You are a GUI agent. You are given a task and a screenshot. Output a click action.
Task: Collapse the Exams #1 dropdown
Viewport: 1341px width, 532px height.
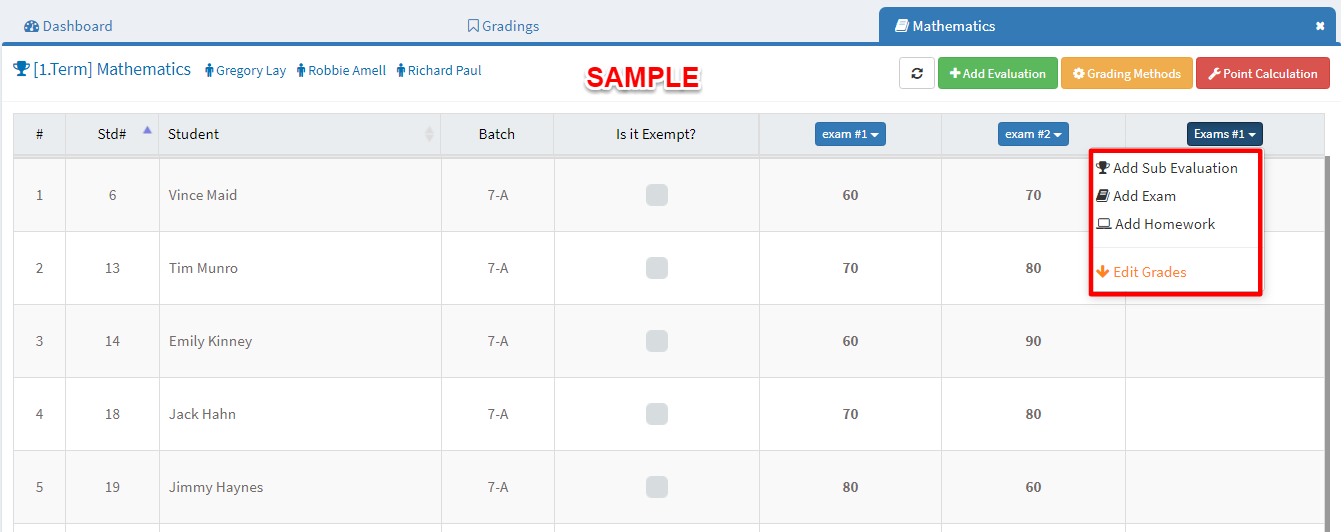(x=1225, y=134)
